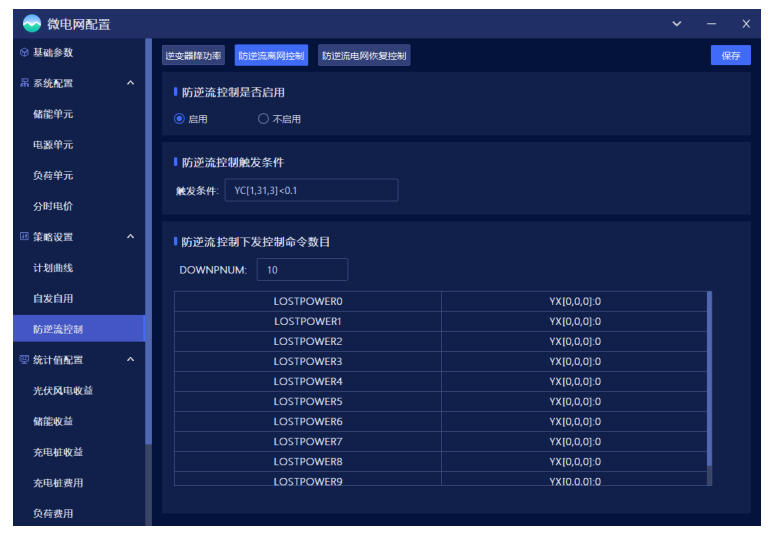Viewport: 779px width, 534px height.
Task: Switch to the 防逆流电网恢复控制 tab
Action: 364,56
